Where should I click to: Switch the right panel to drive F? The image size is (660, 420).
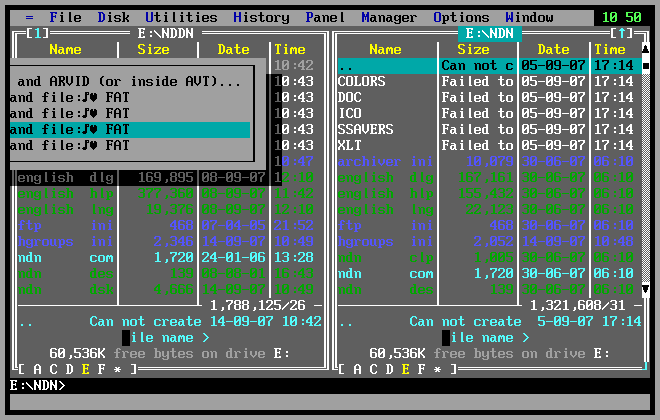pos(421,369)
